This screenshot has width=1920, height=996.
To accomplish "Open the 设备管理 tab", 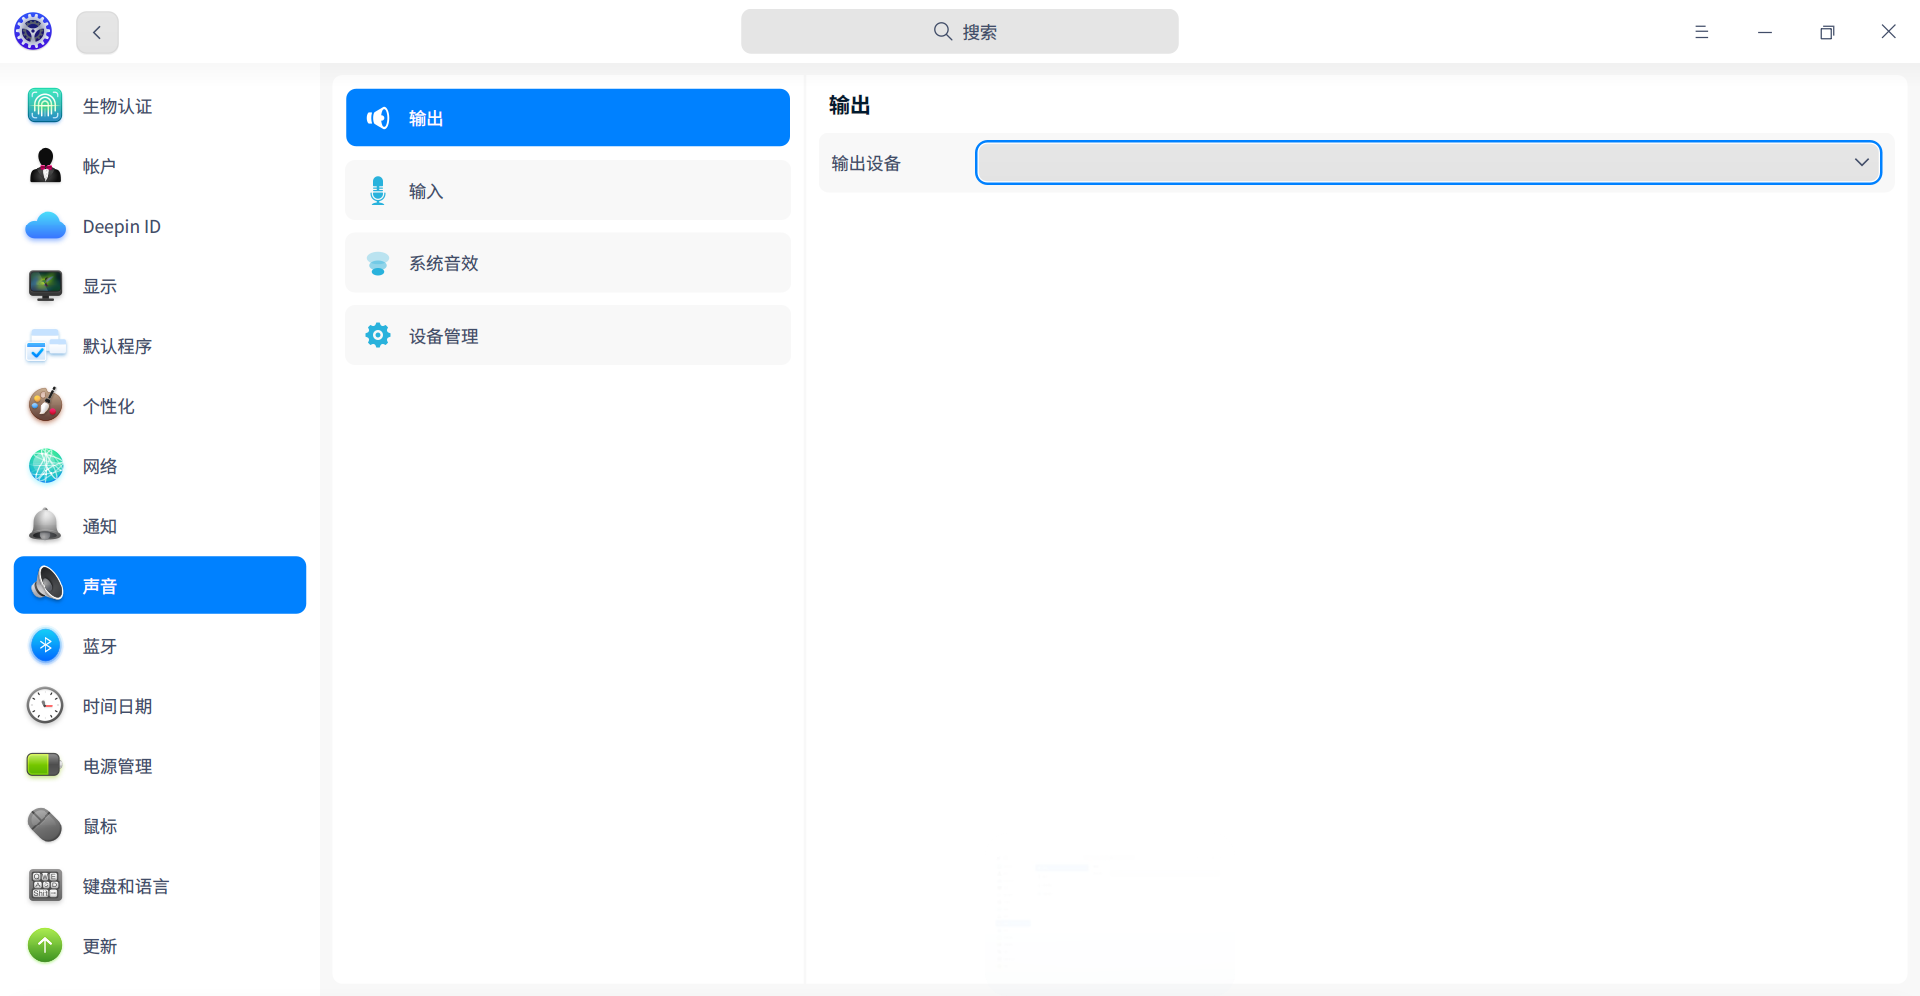I will click(x=568, y=335).
